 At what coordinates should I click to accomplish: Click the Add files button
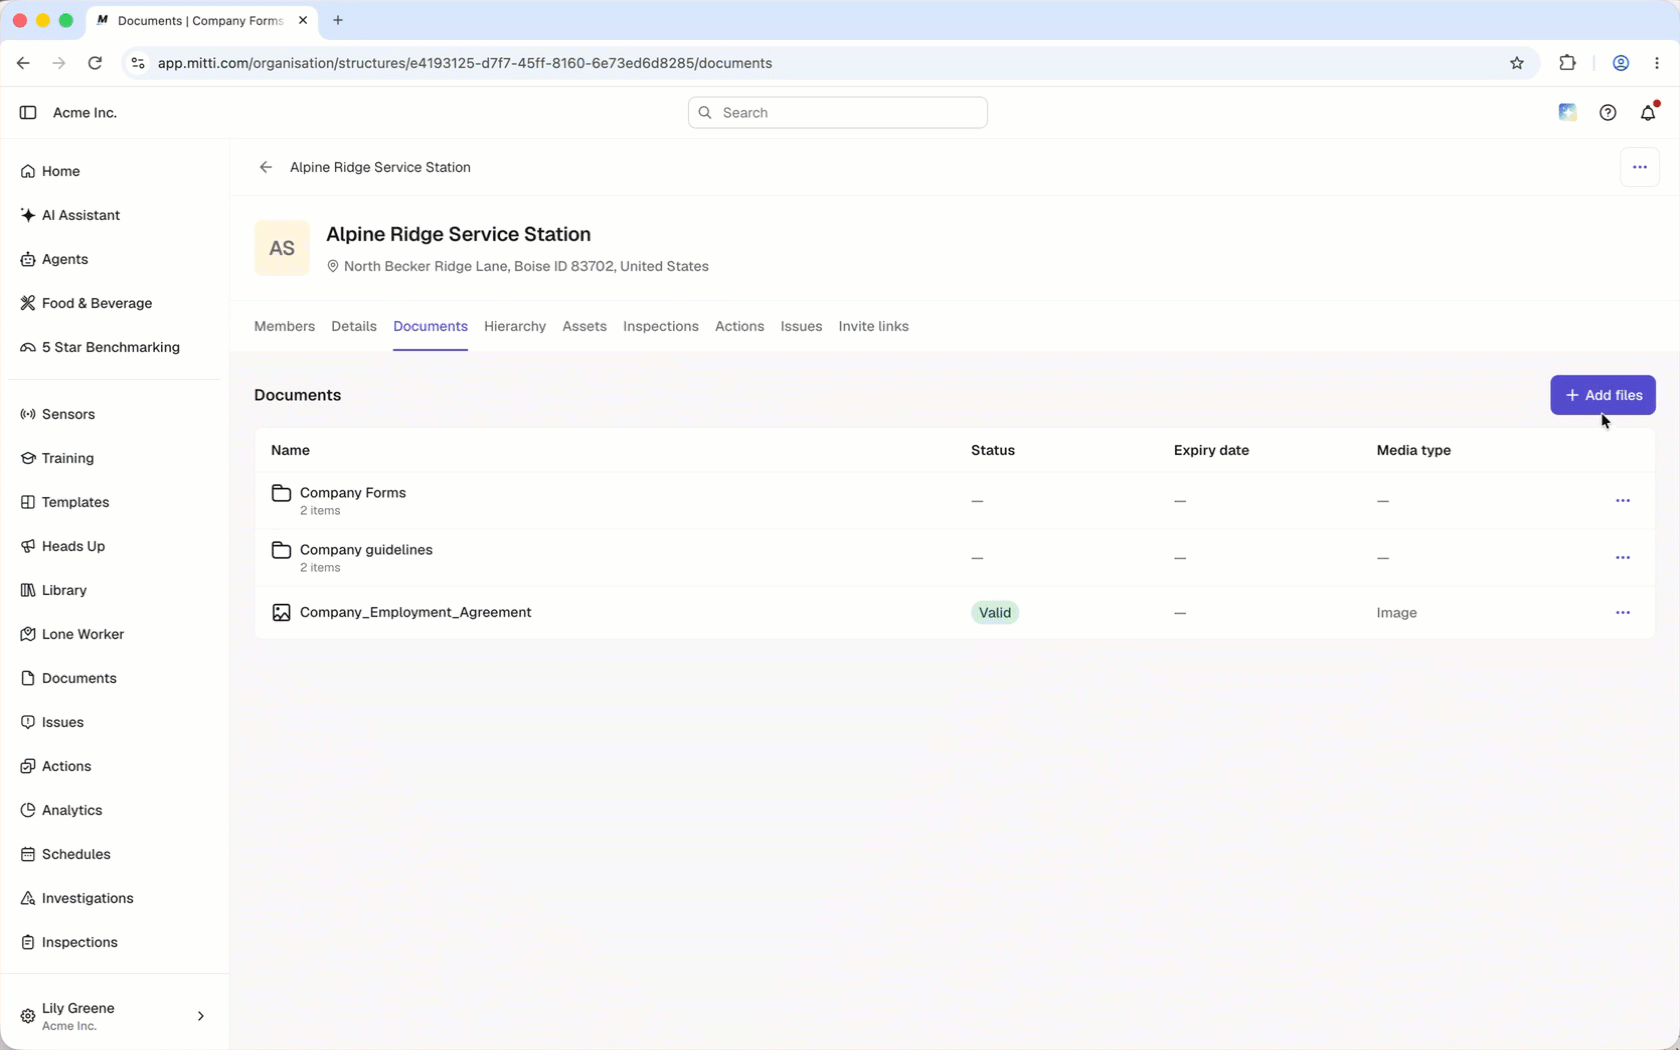[1602, 395]
